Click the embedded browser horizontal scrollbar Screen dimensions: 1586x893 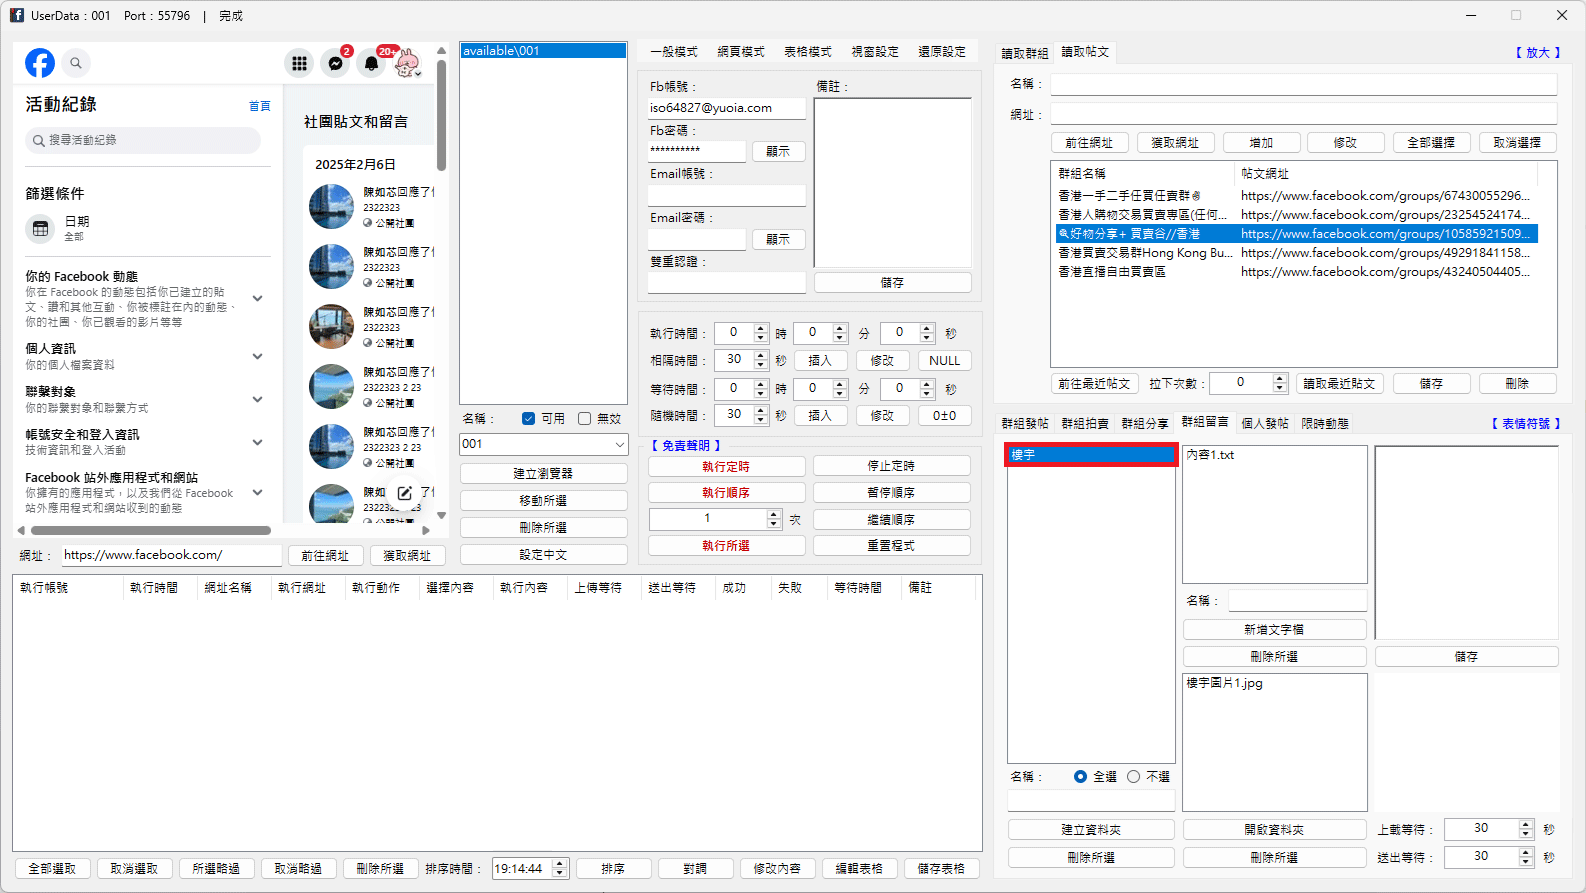tap(150, 530)
